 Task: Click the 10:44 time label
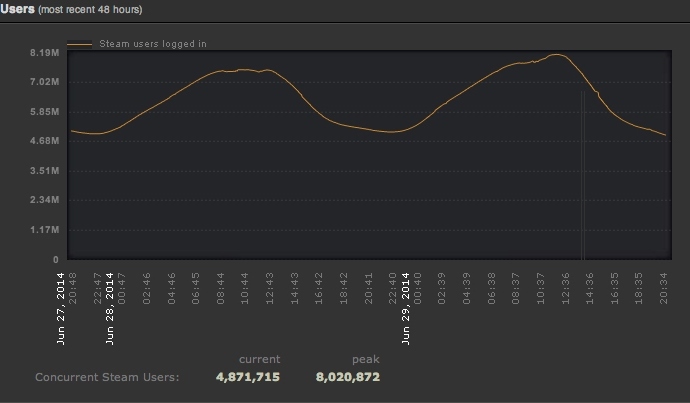245,288
